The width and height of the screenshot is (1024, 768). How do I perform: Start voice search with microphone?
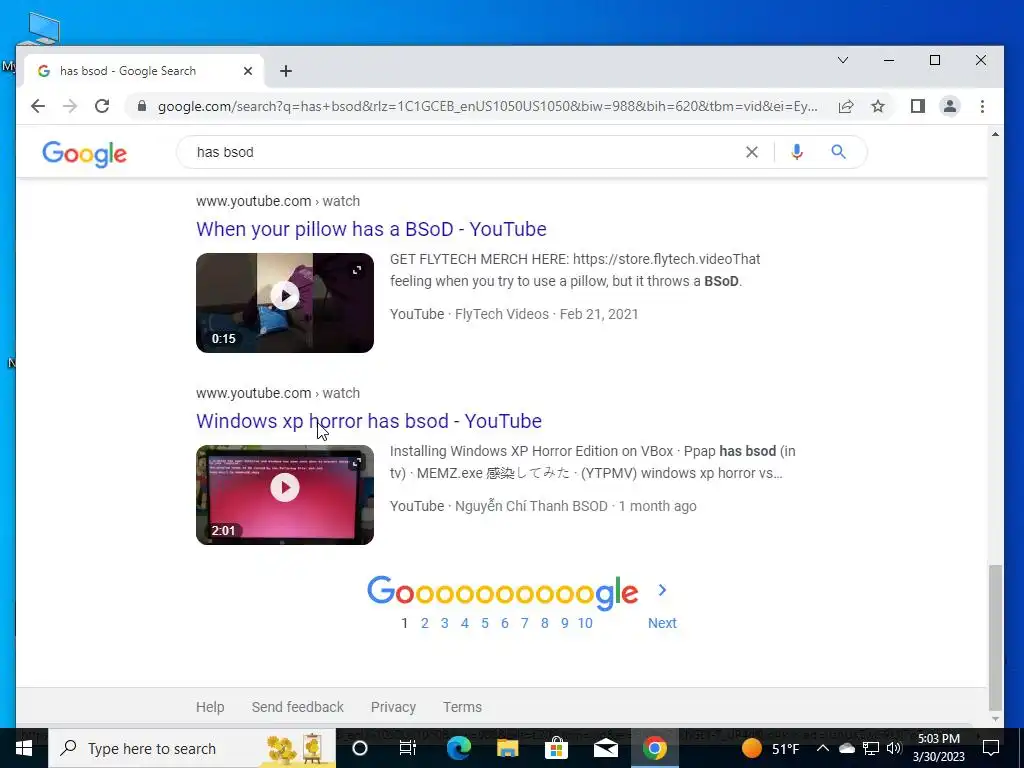pyautogui.click(x=797, y=152)
